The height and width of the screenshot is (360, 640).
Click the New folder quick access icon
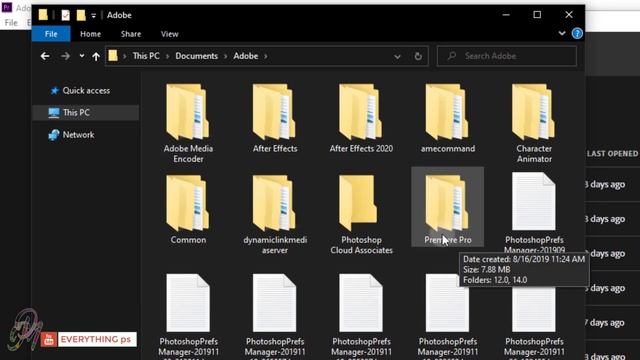coord(81,16)
